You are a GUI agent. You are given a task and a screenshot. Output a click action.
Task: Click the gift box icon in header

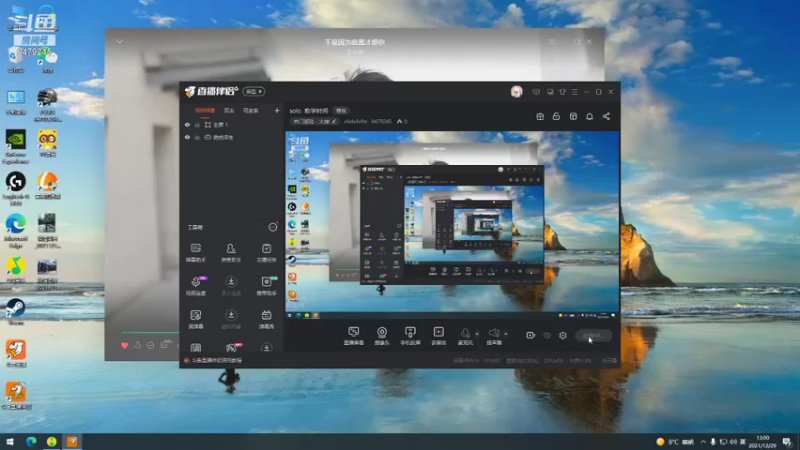pos(540,116)
